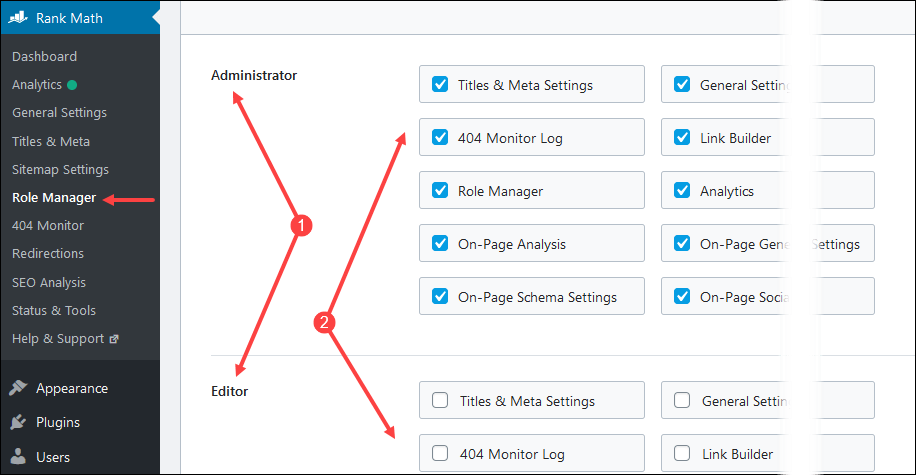Toggle Administrator On-Page Schema Settings checkbox

tap(440, 296)
